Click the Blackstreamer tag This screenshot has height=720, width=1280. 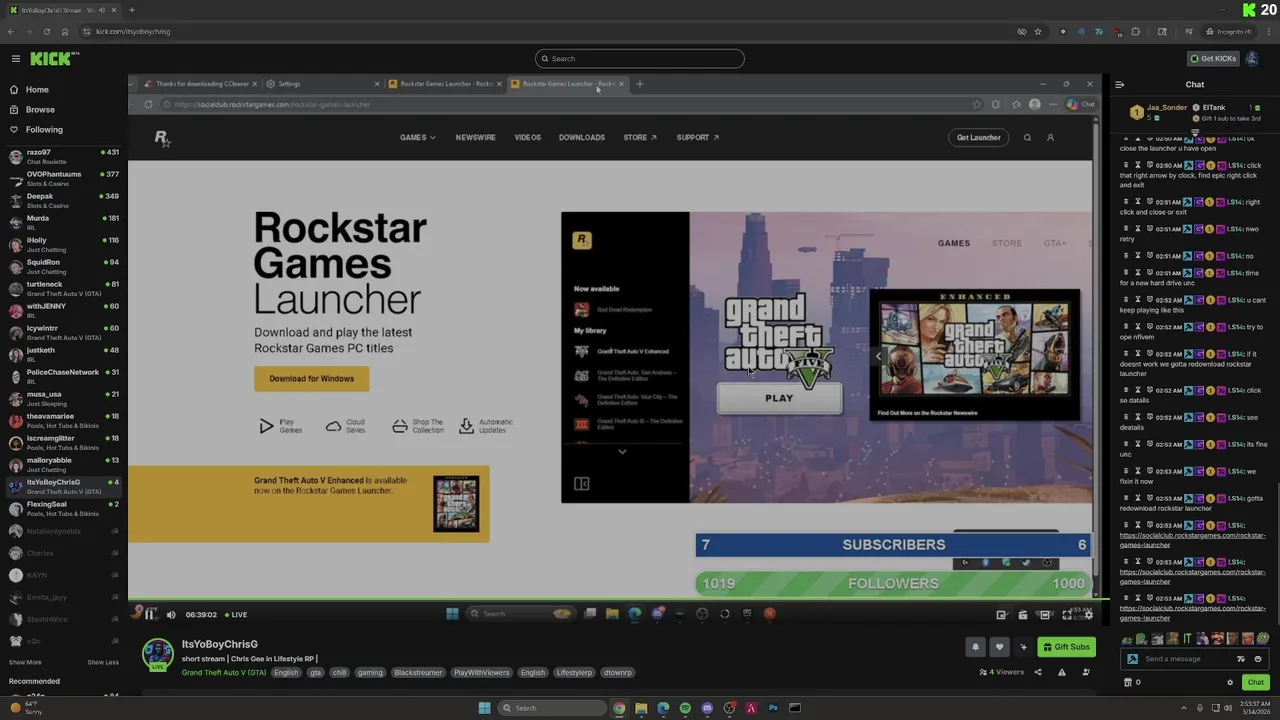point(418,672)
